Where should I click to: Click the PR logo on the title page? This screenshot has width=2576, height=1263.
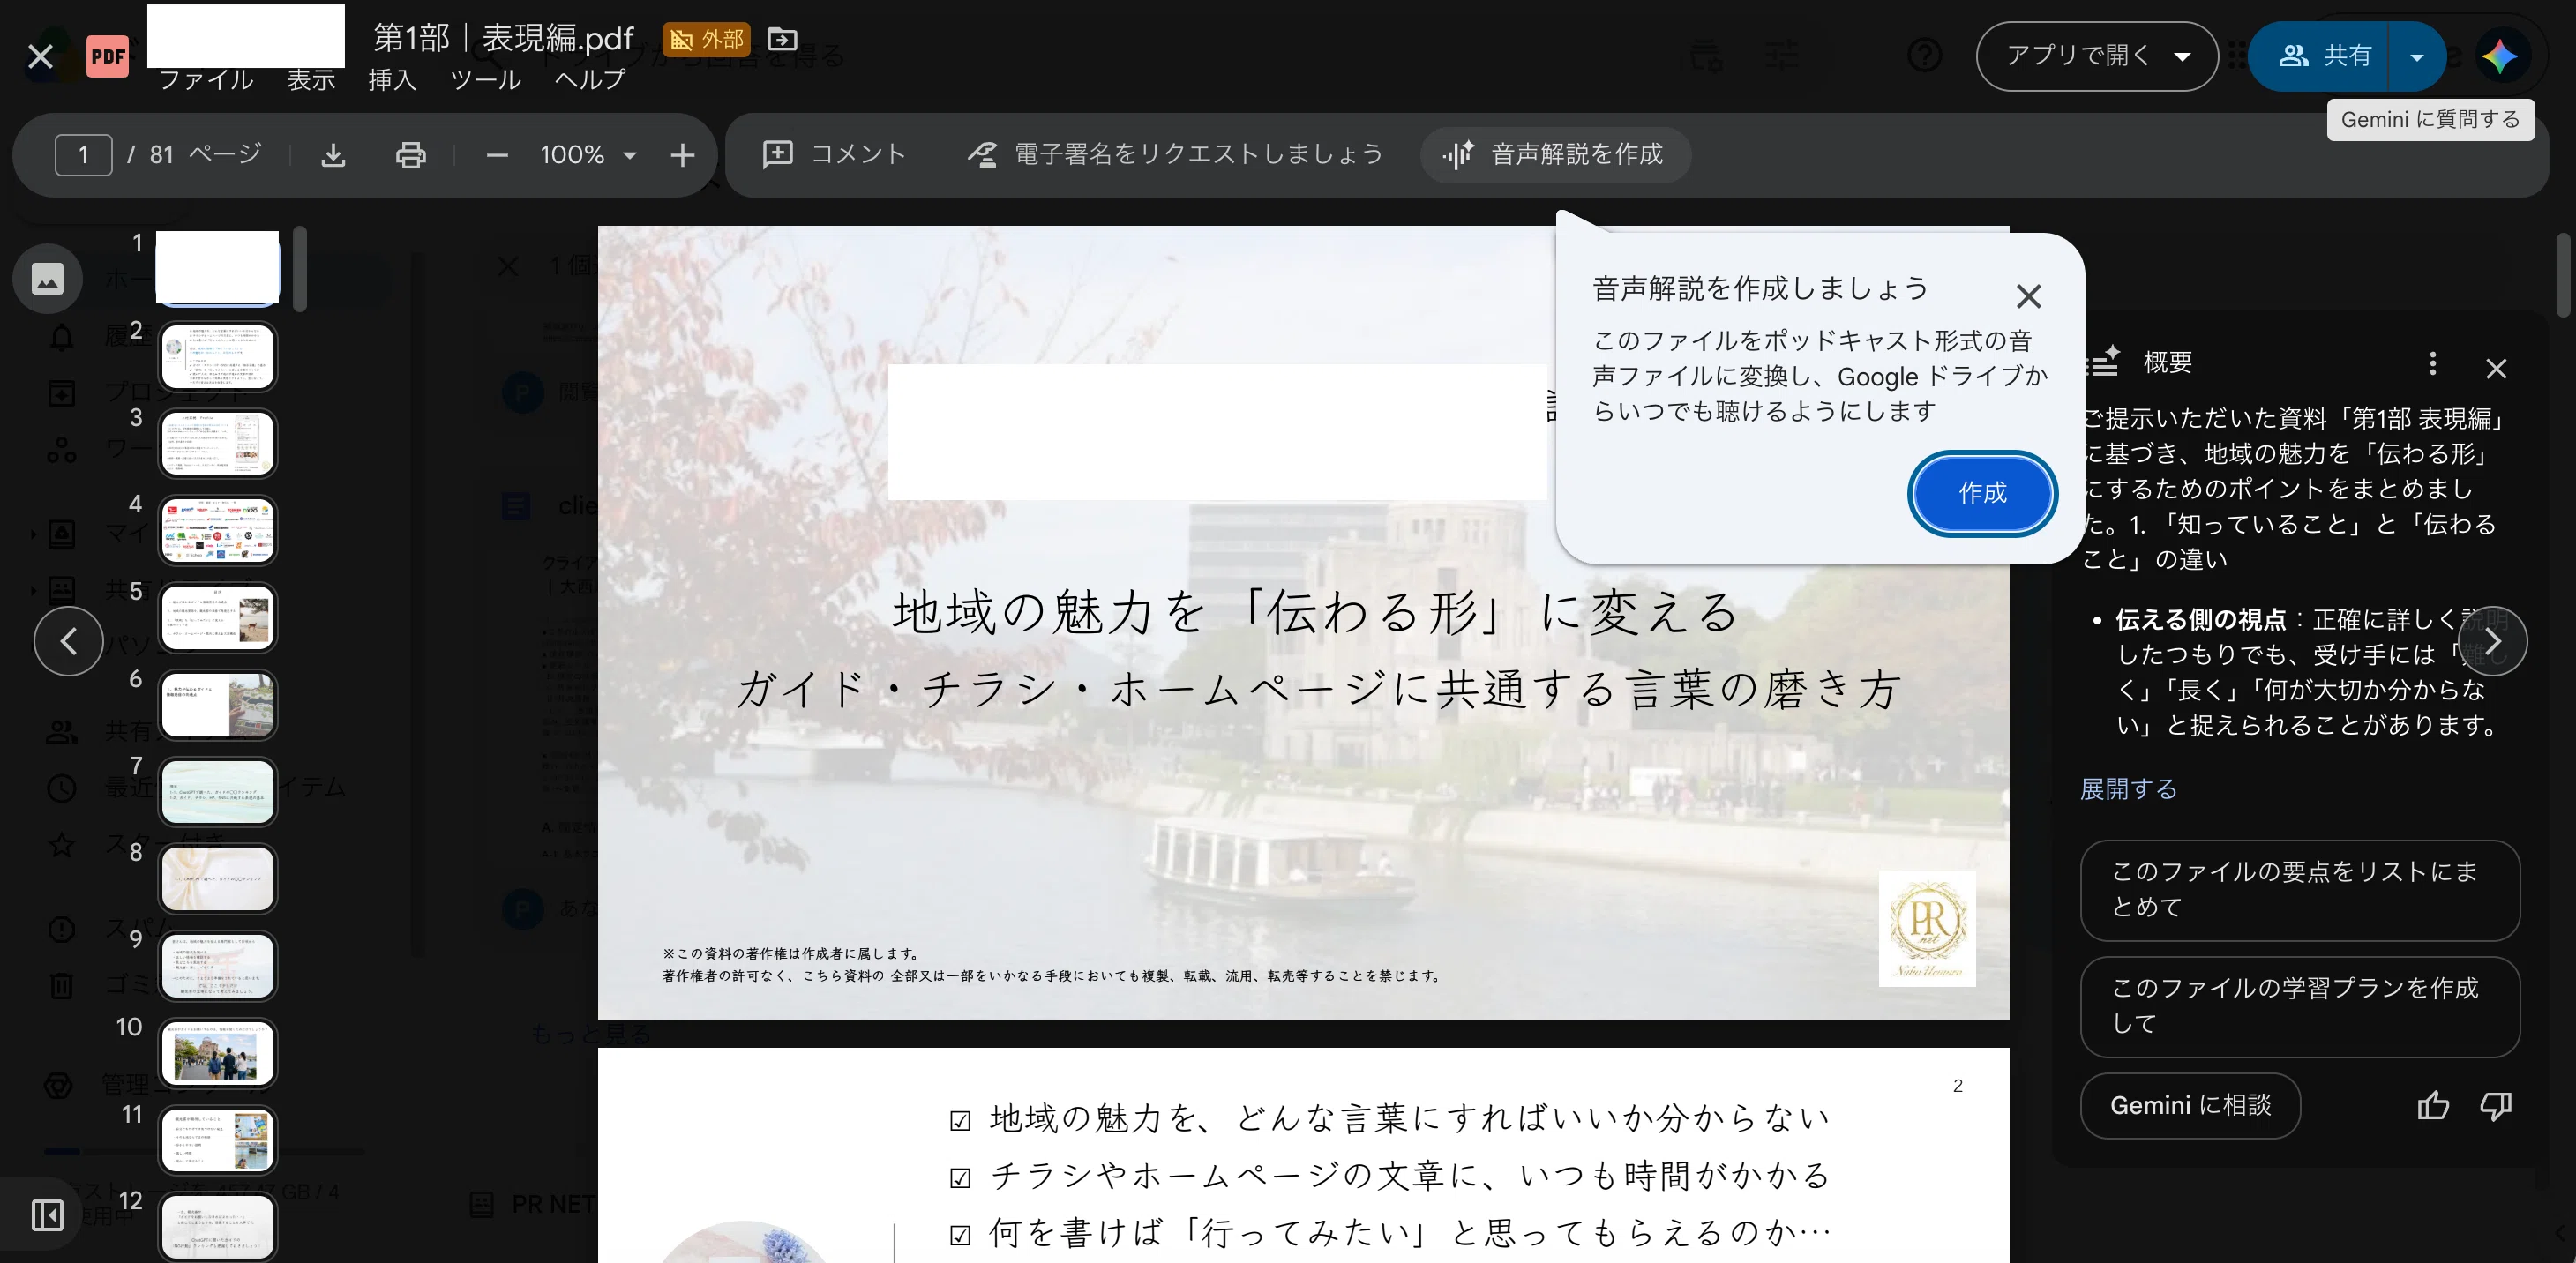point(1927,928)
